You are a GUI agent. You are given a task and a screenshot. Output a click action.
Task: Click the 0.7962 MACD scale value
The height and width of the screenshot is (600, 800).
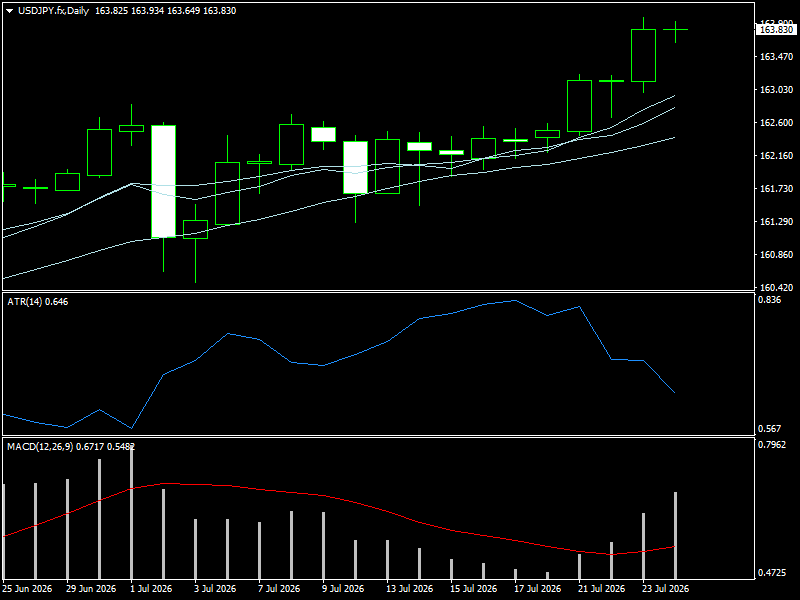coord(772,445)
